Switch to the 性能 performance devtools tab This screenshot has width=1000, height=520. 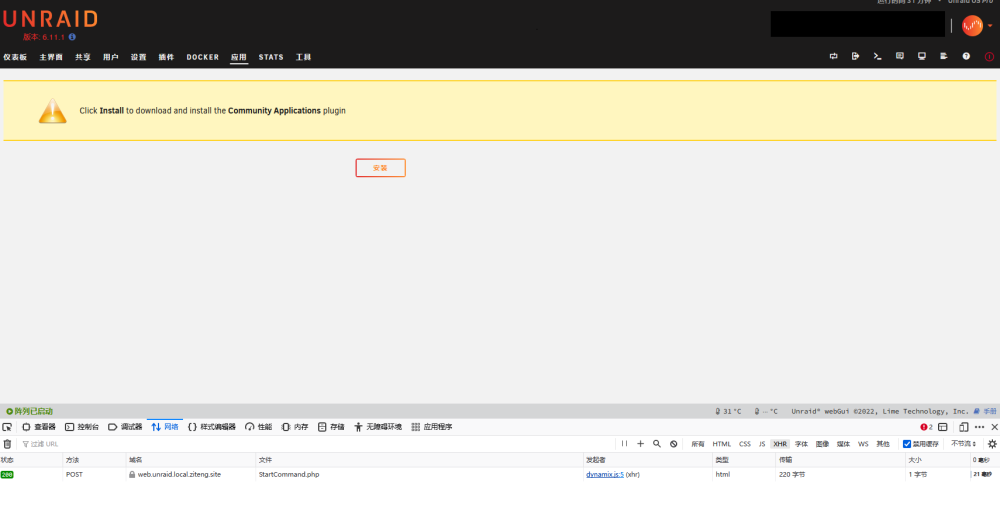pyautogui.click(x=258, y=427)
